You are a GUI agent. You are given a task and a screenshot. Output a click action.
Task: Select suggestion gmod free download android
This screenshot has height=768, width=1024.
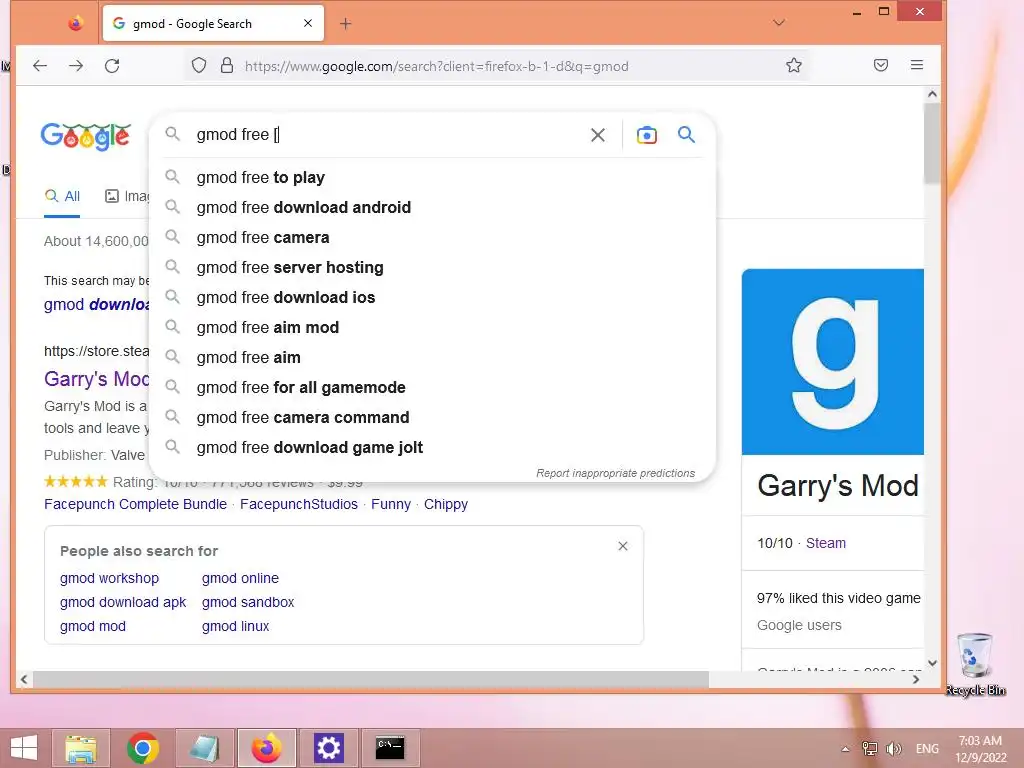click(x=432, y=208)
